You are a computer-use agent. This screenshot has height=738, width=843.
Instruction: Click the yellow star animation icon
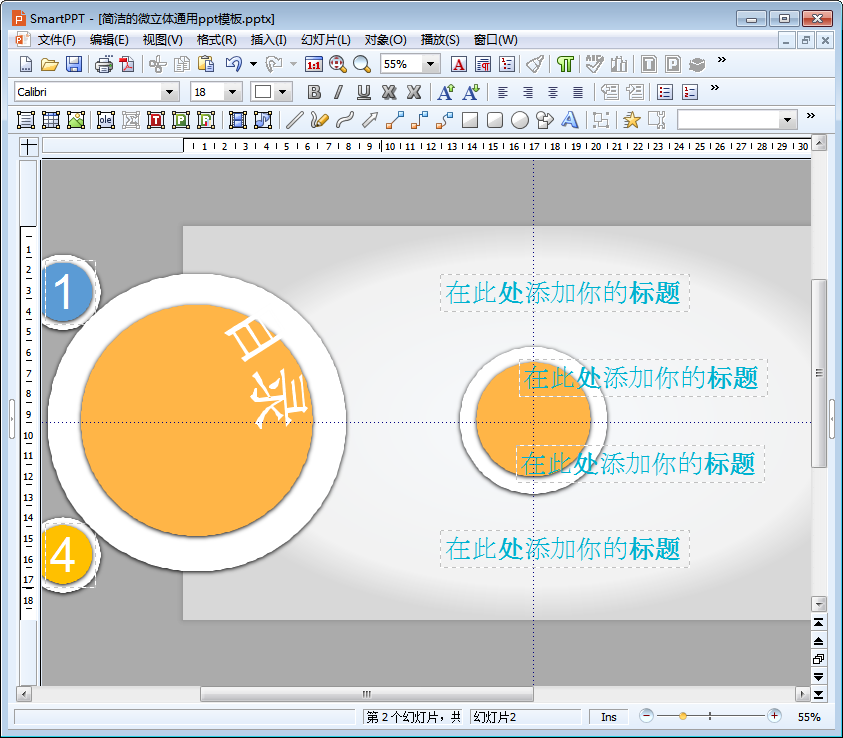(631, 120)
